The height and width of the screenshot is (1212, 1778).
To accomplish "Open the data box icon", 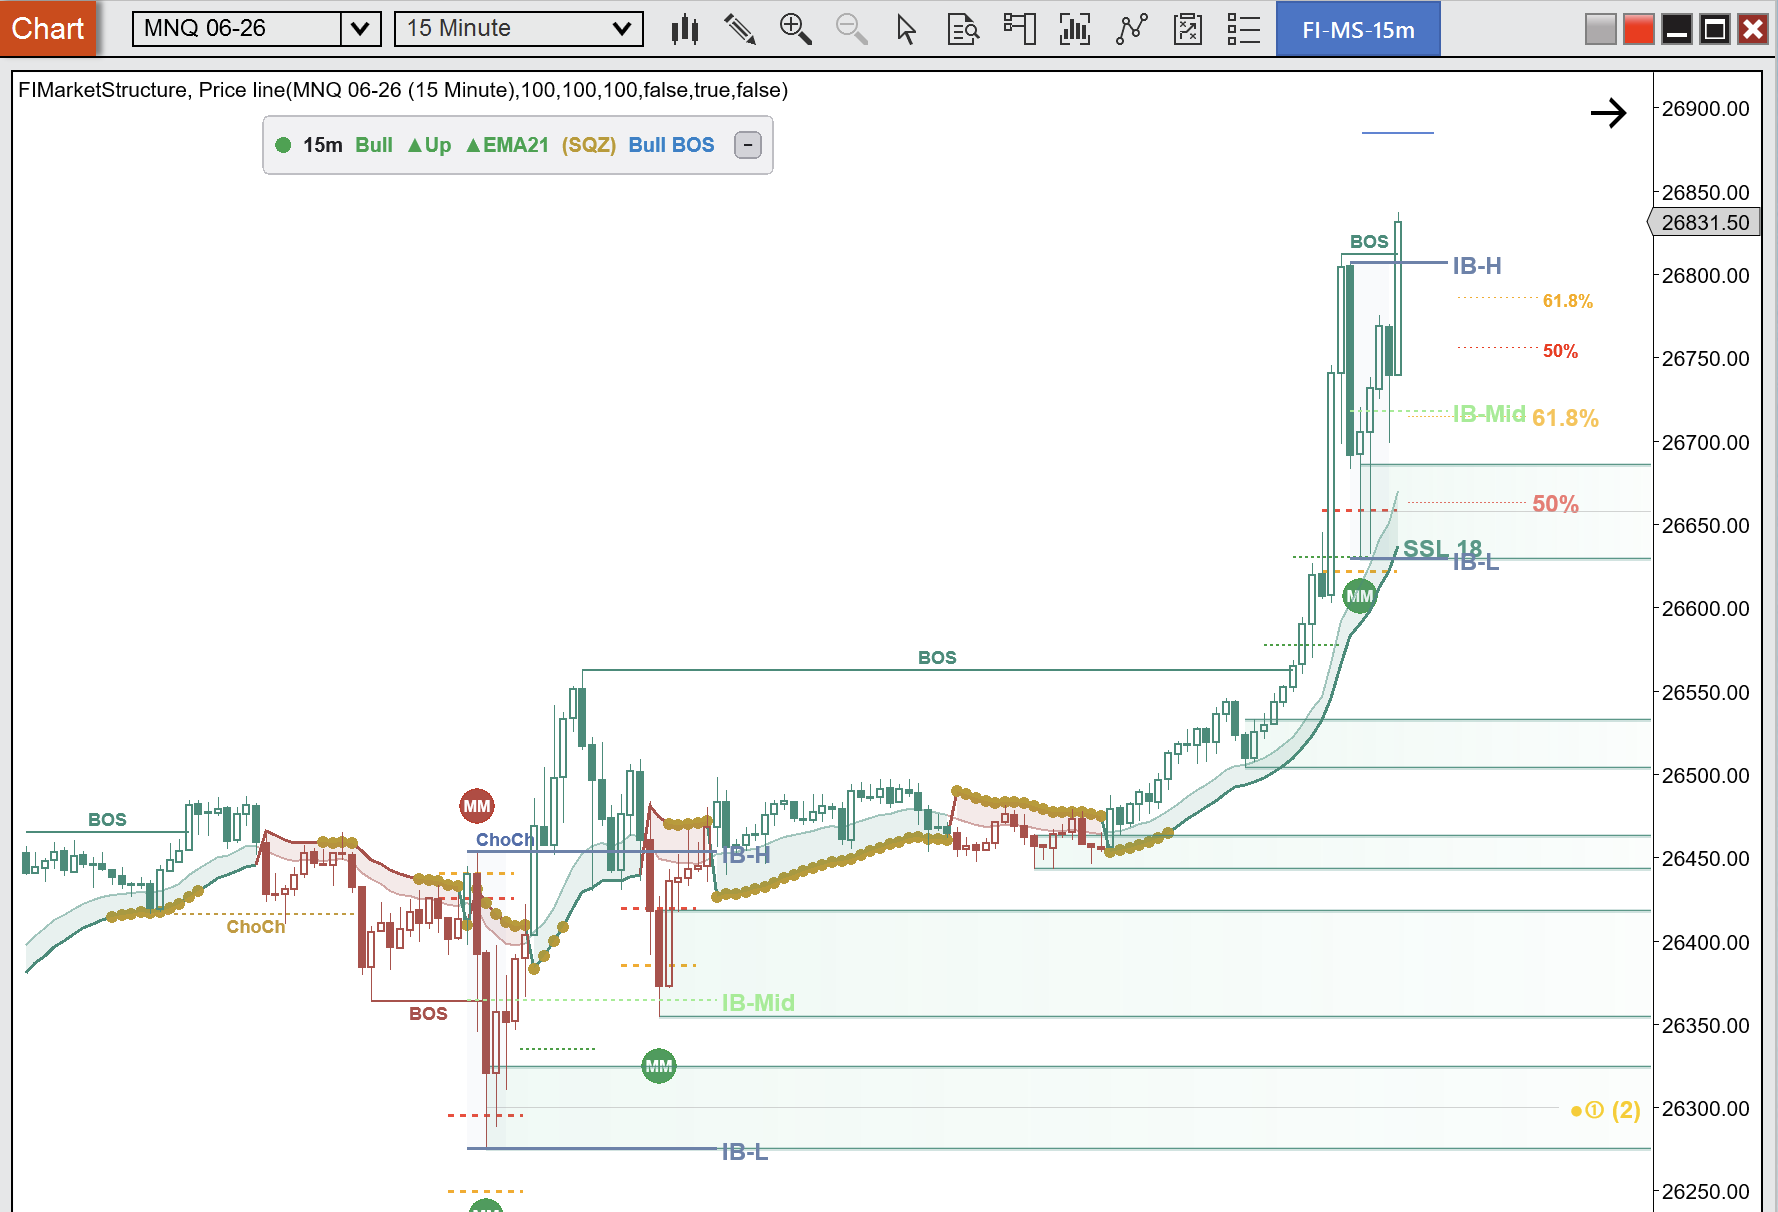I will [x=963, y=29].
